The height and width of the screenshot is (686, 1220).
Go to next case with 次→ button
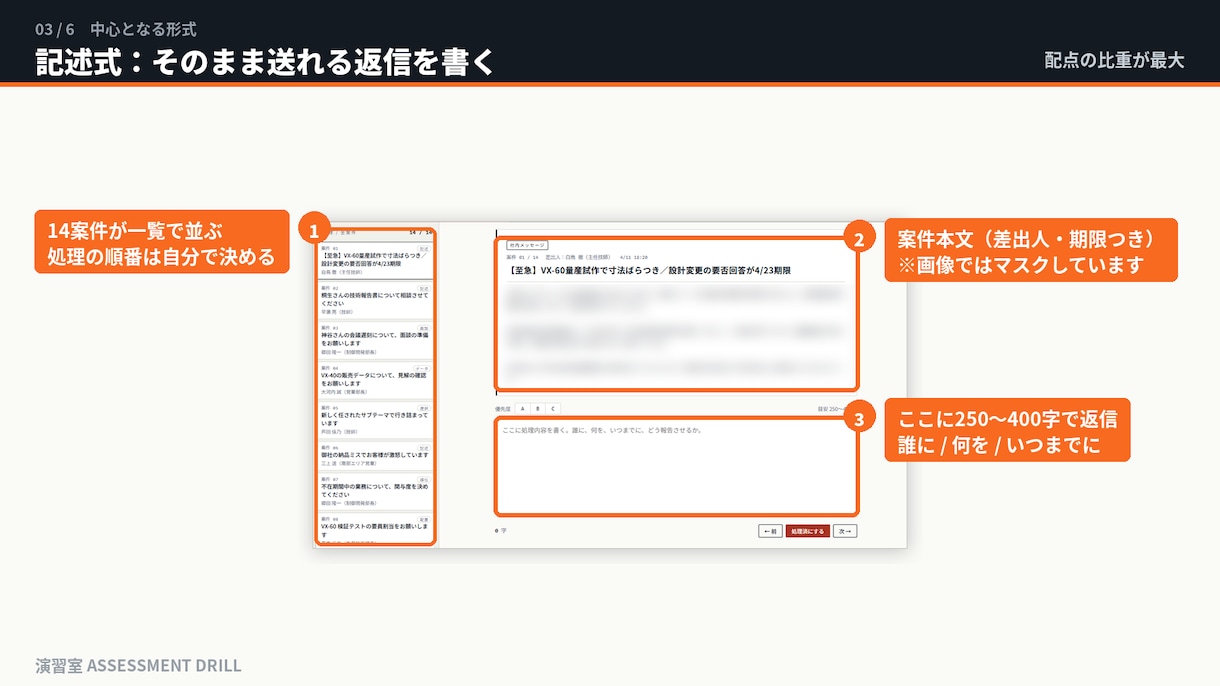pos(845,531)
